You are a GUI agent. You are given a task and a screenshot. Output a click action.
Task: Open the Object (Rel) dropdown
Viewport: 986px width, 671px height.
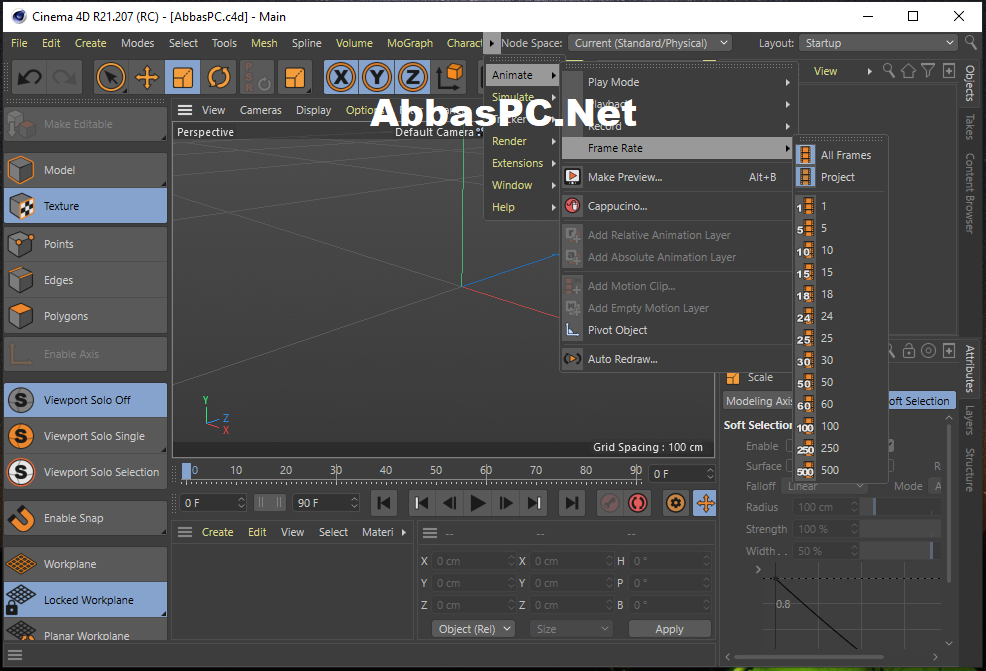click(473, 629)
